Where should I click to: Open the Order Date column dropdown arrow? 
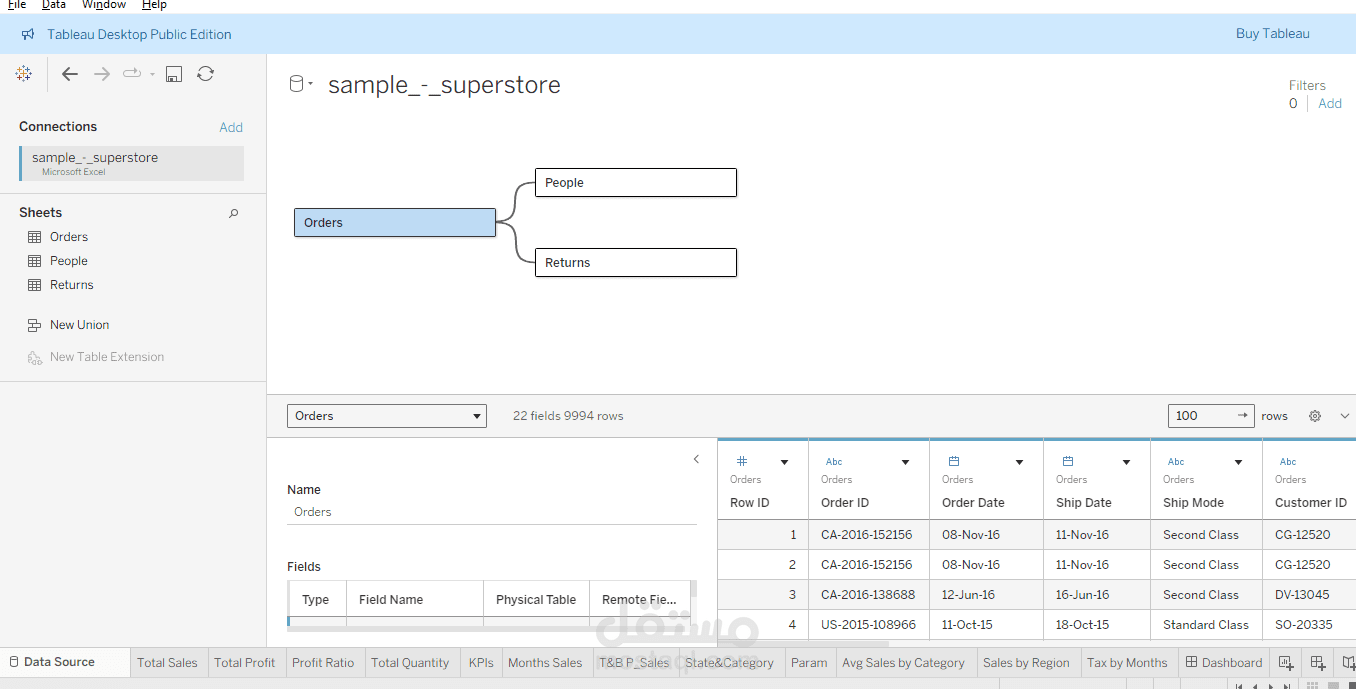(x=1020, y=462)
